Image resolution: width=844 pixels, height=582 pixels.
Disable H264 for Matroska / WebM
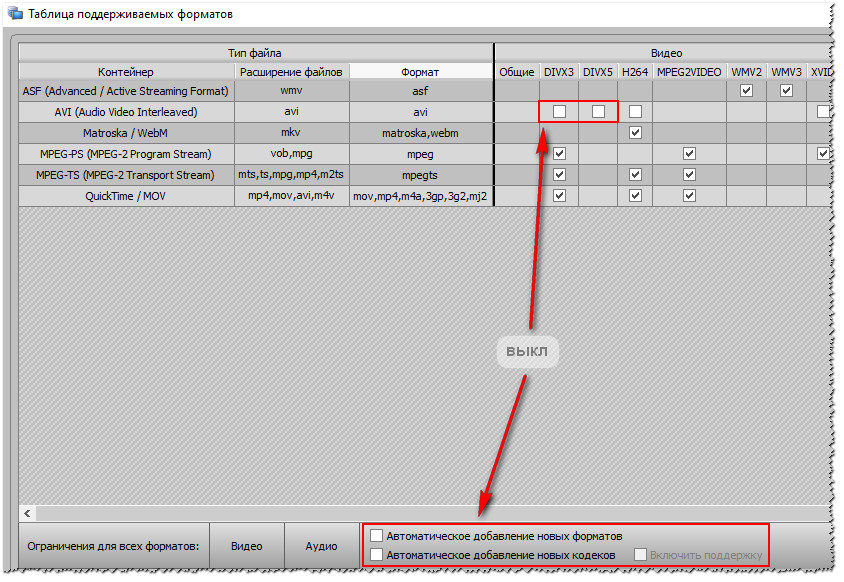(635, 133)
